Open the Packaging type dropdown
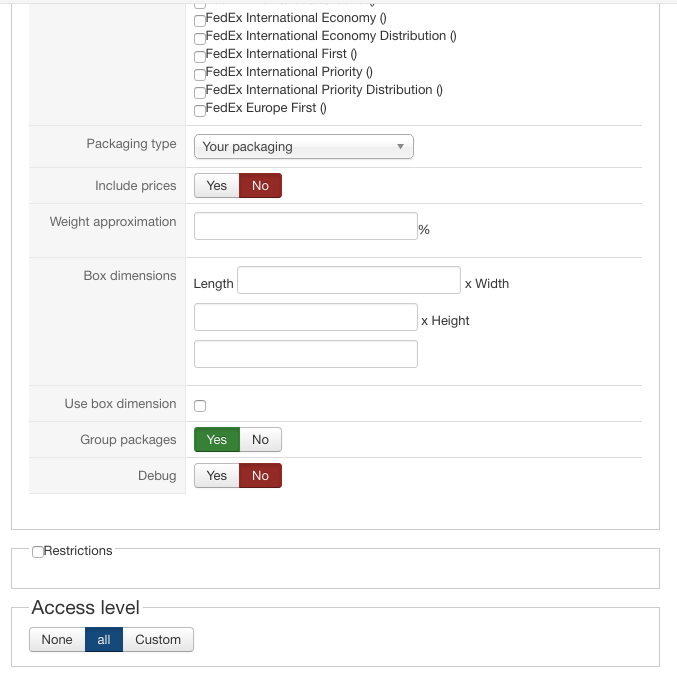 pyautogui.click(x=303, y=147)
